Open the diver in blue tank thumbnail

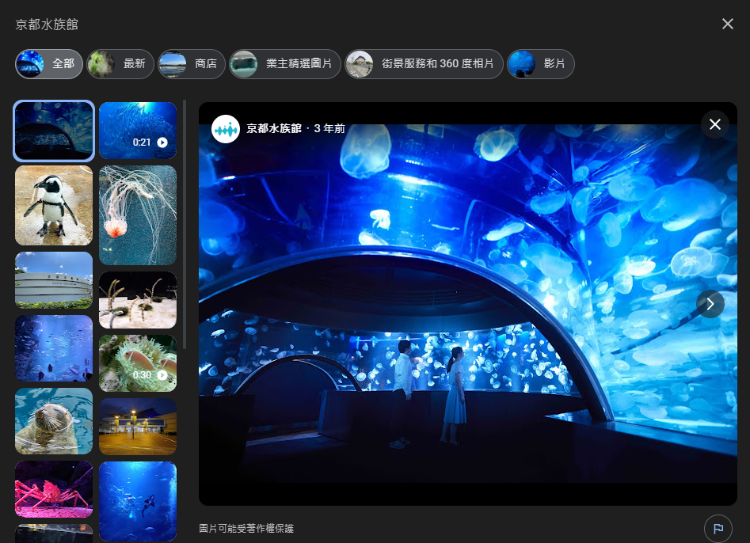[138, 501]
